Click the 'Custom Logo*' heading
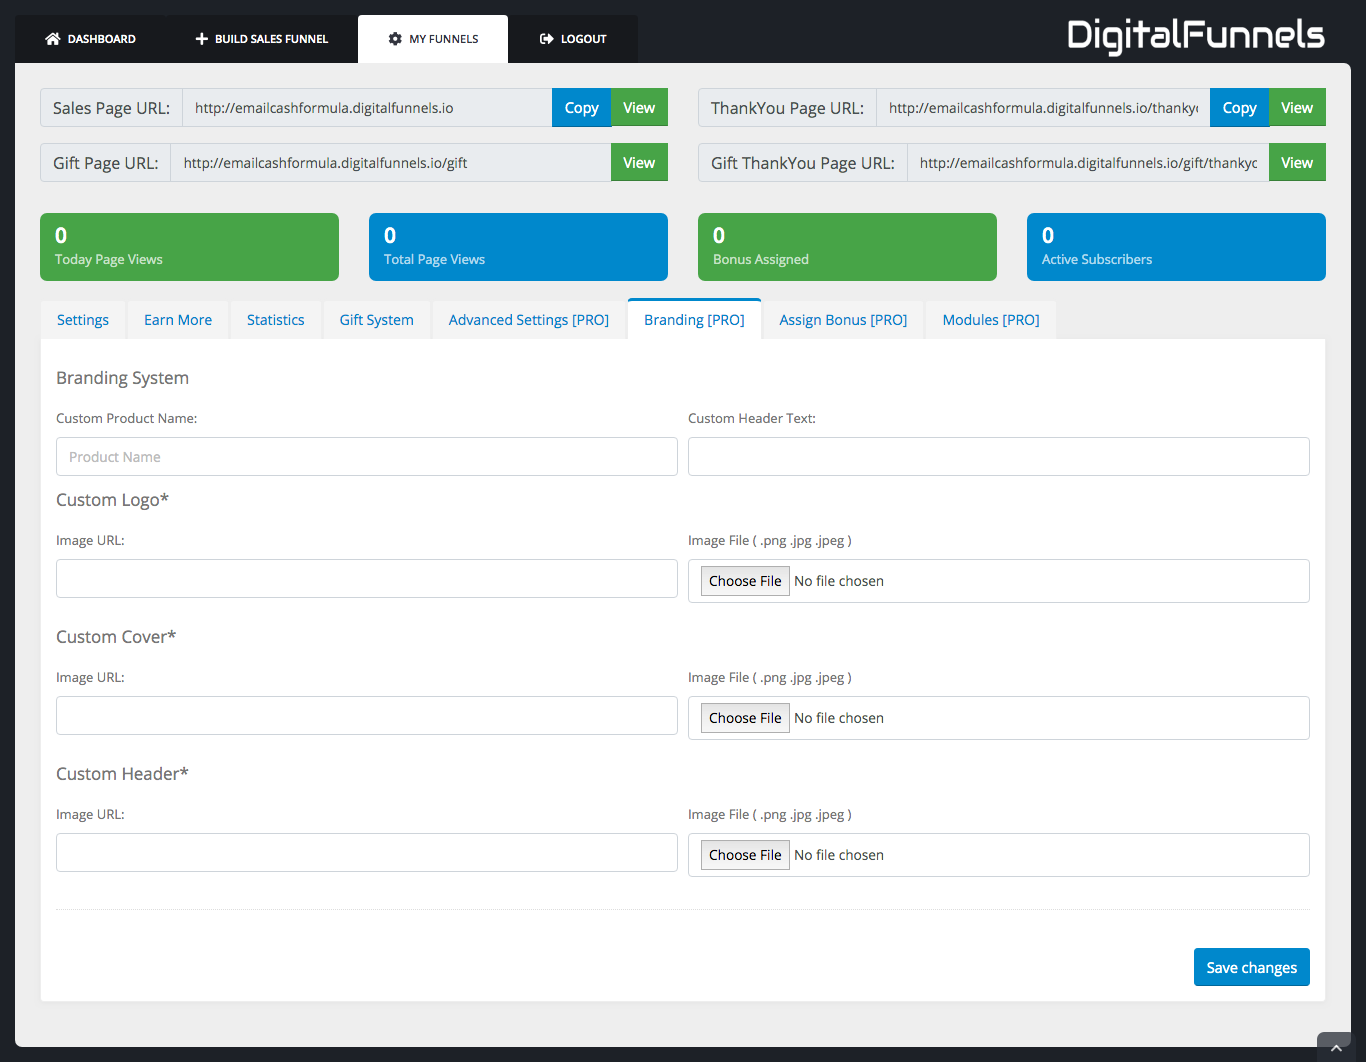This screenshot has height=1062, width=1366. point(112,500)
